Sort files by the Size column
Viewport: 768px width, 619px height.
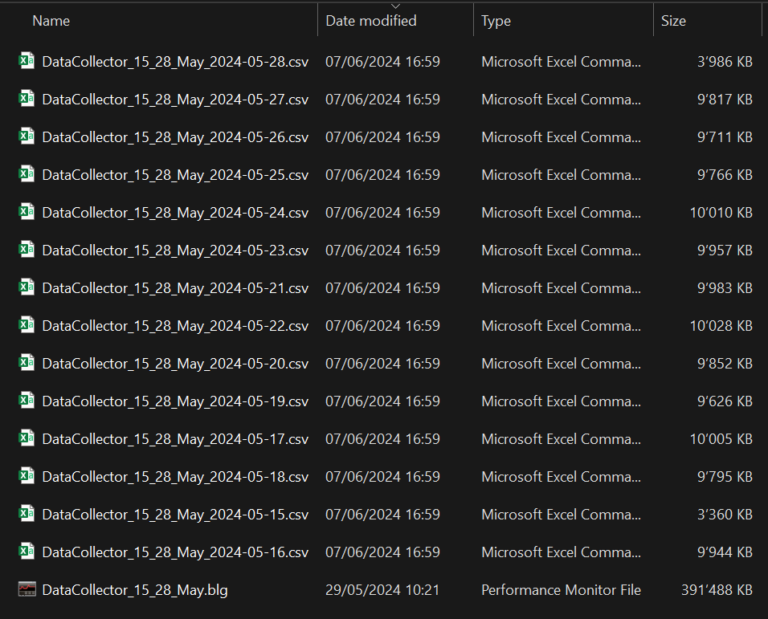[x=673, y=21]
